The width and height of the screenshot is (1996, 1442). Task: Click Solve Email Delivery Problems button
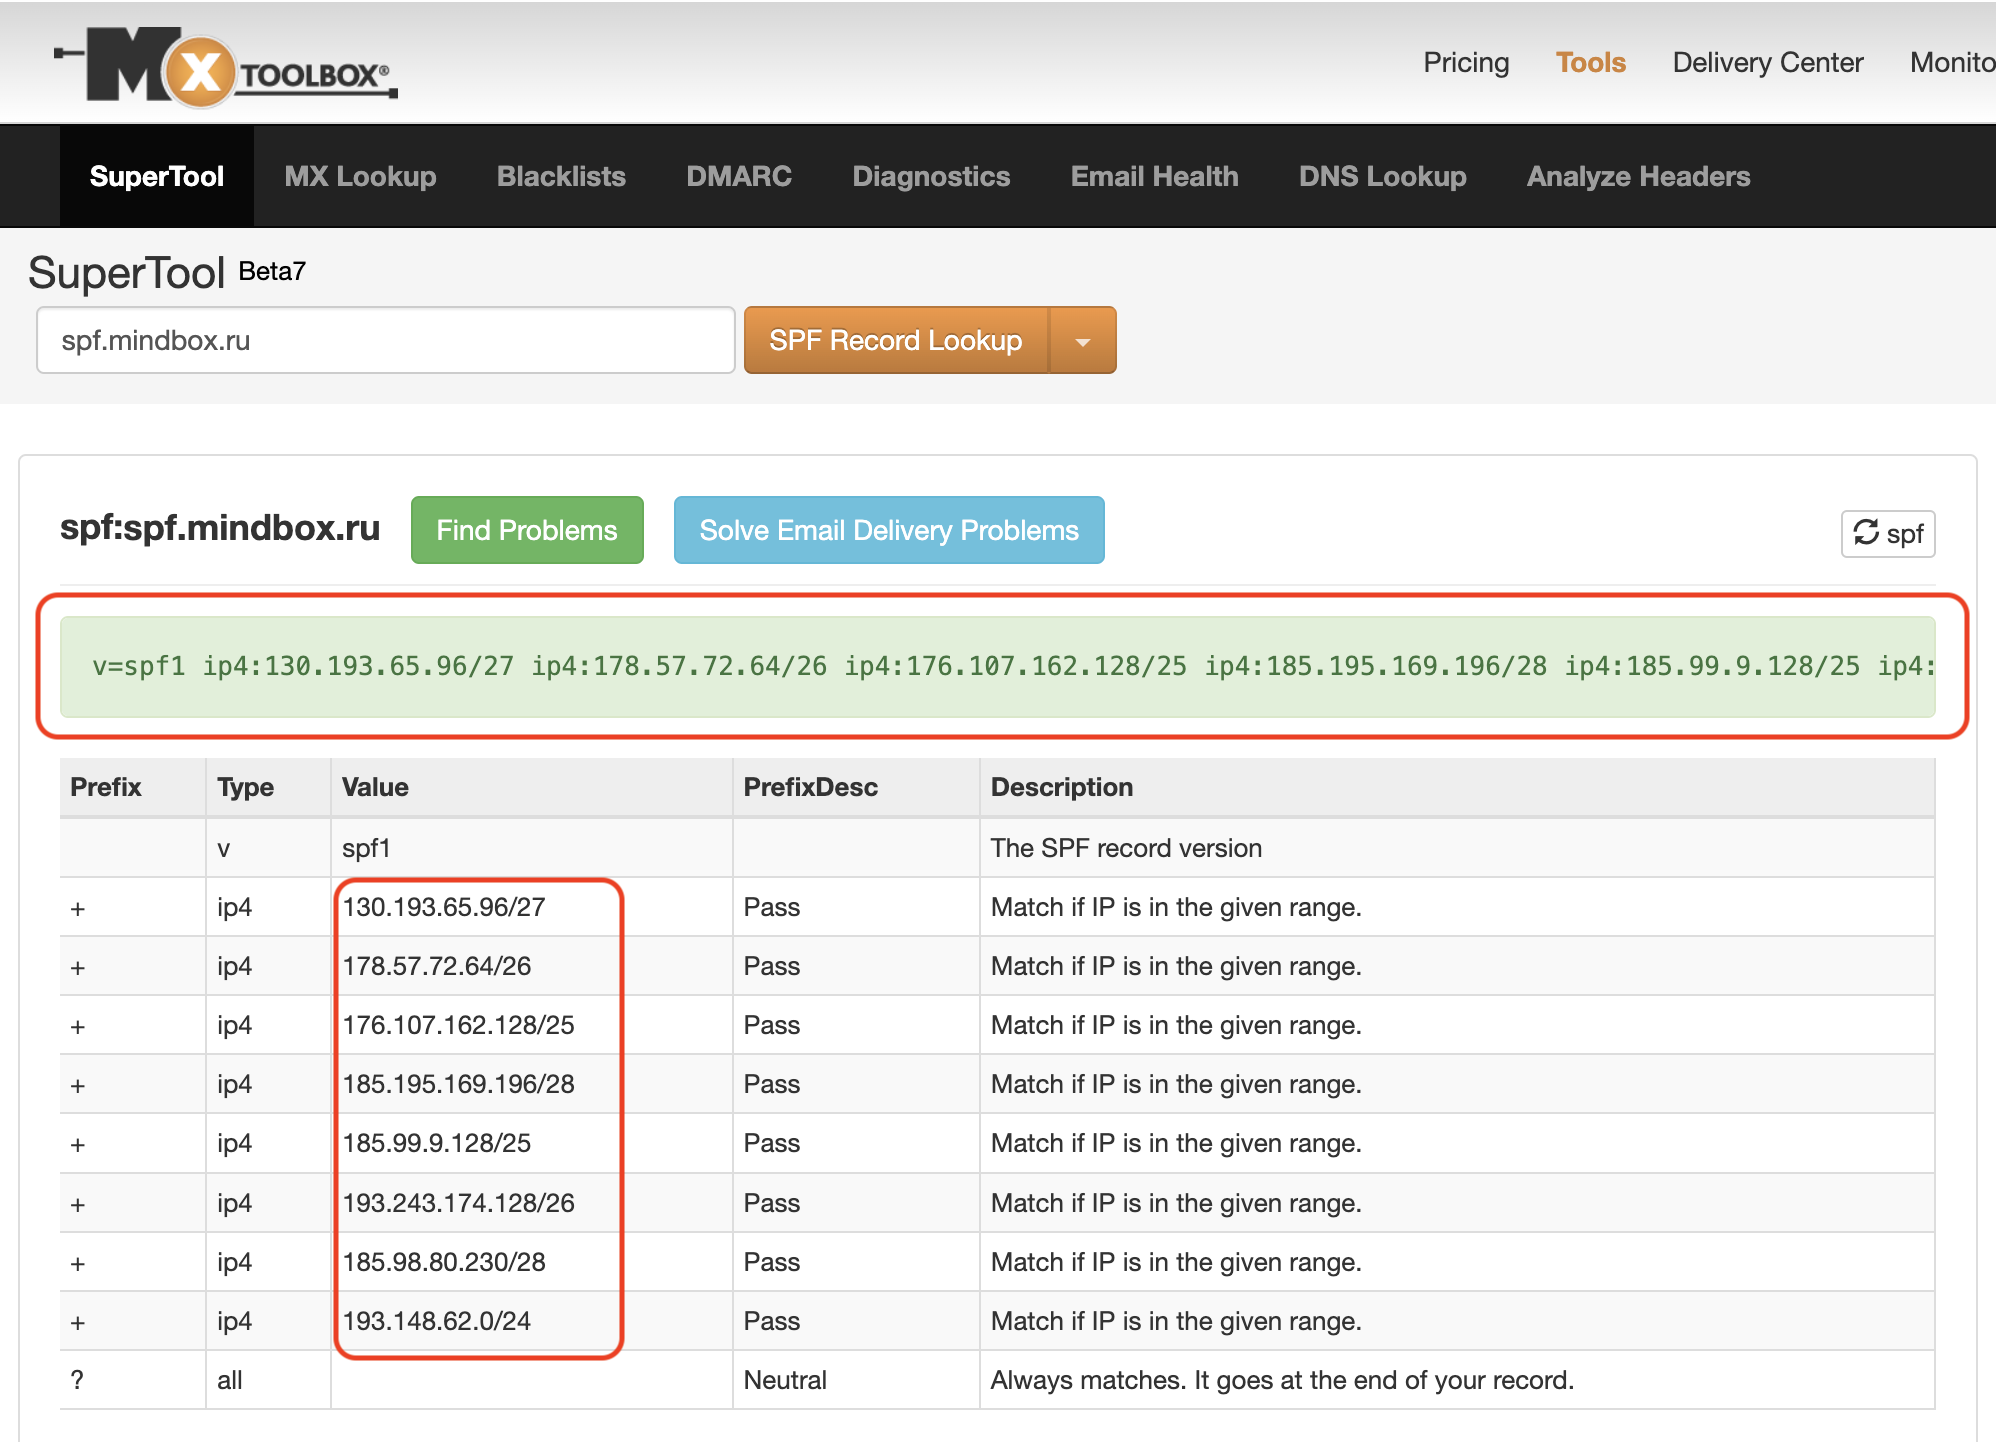point(889,530)
